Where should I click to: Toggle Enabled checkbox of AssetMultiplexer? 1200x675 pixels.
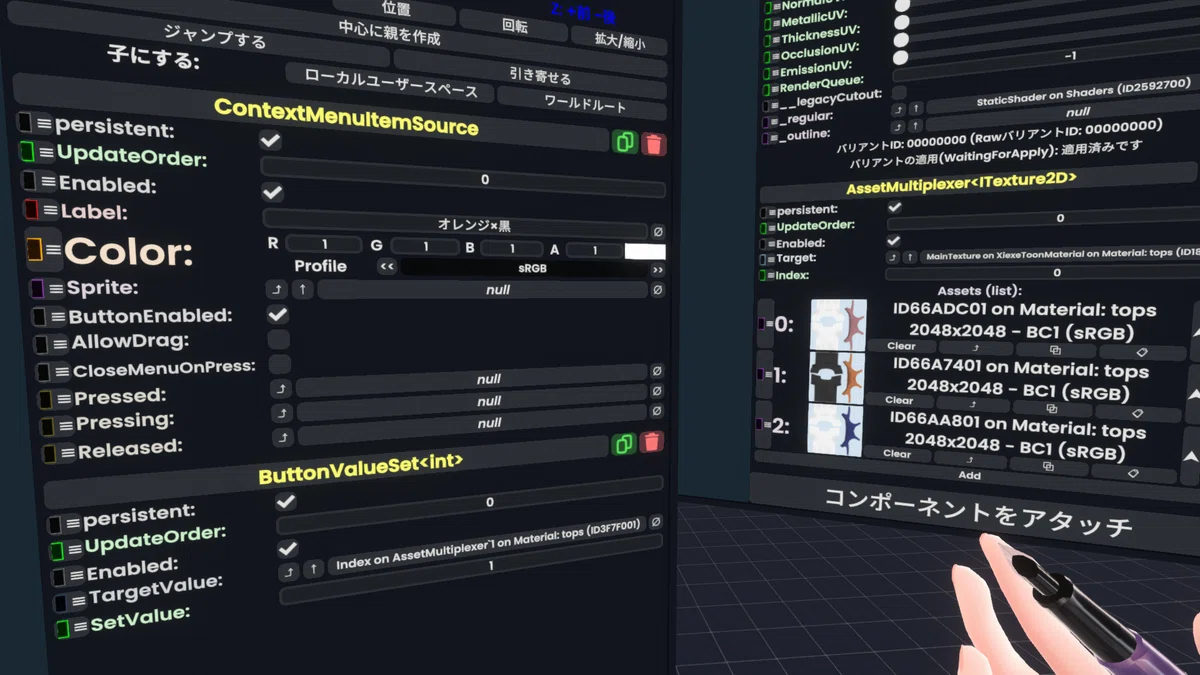click(894, 240)
